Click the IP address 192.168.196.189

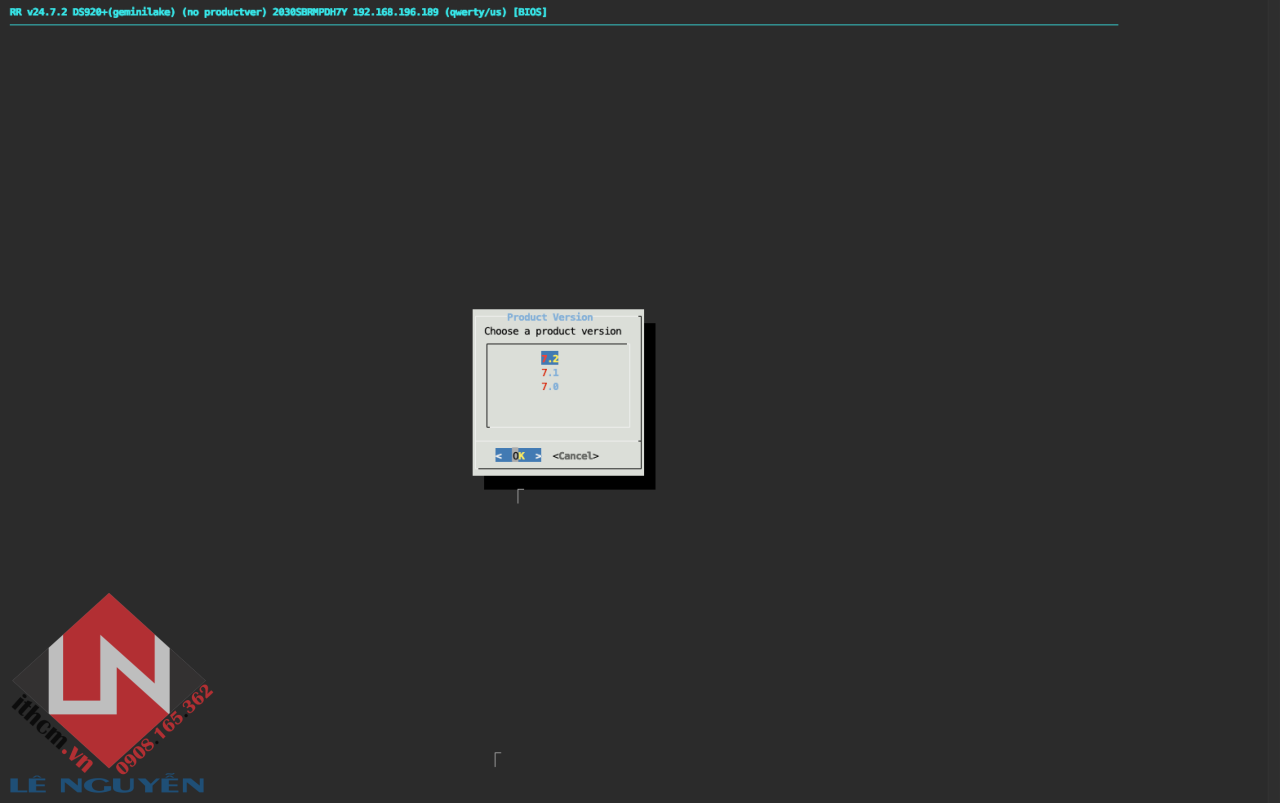pyautogui.click(x=395, y=12)
